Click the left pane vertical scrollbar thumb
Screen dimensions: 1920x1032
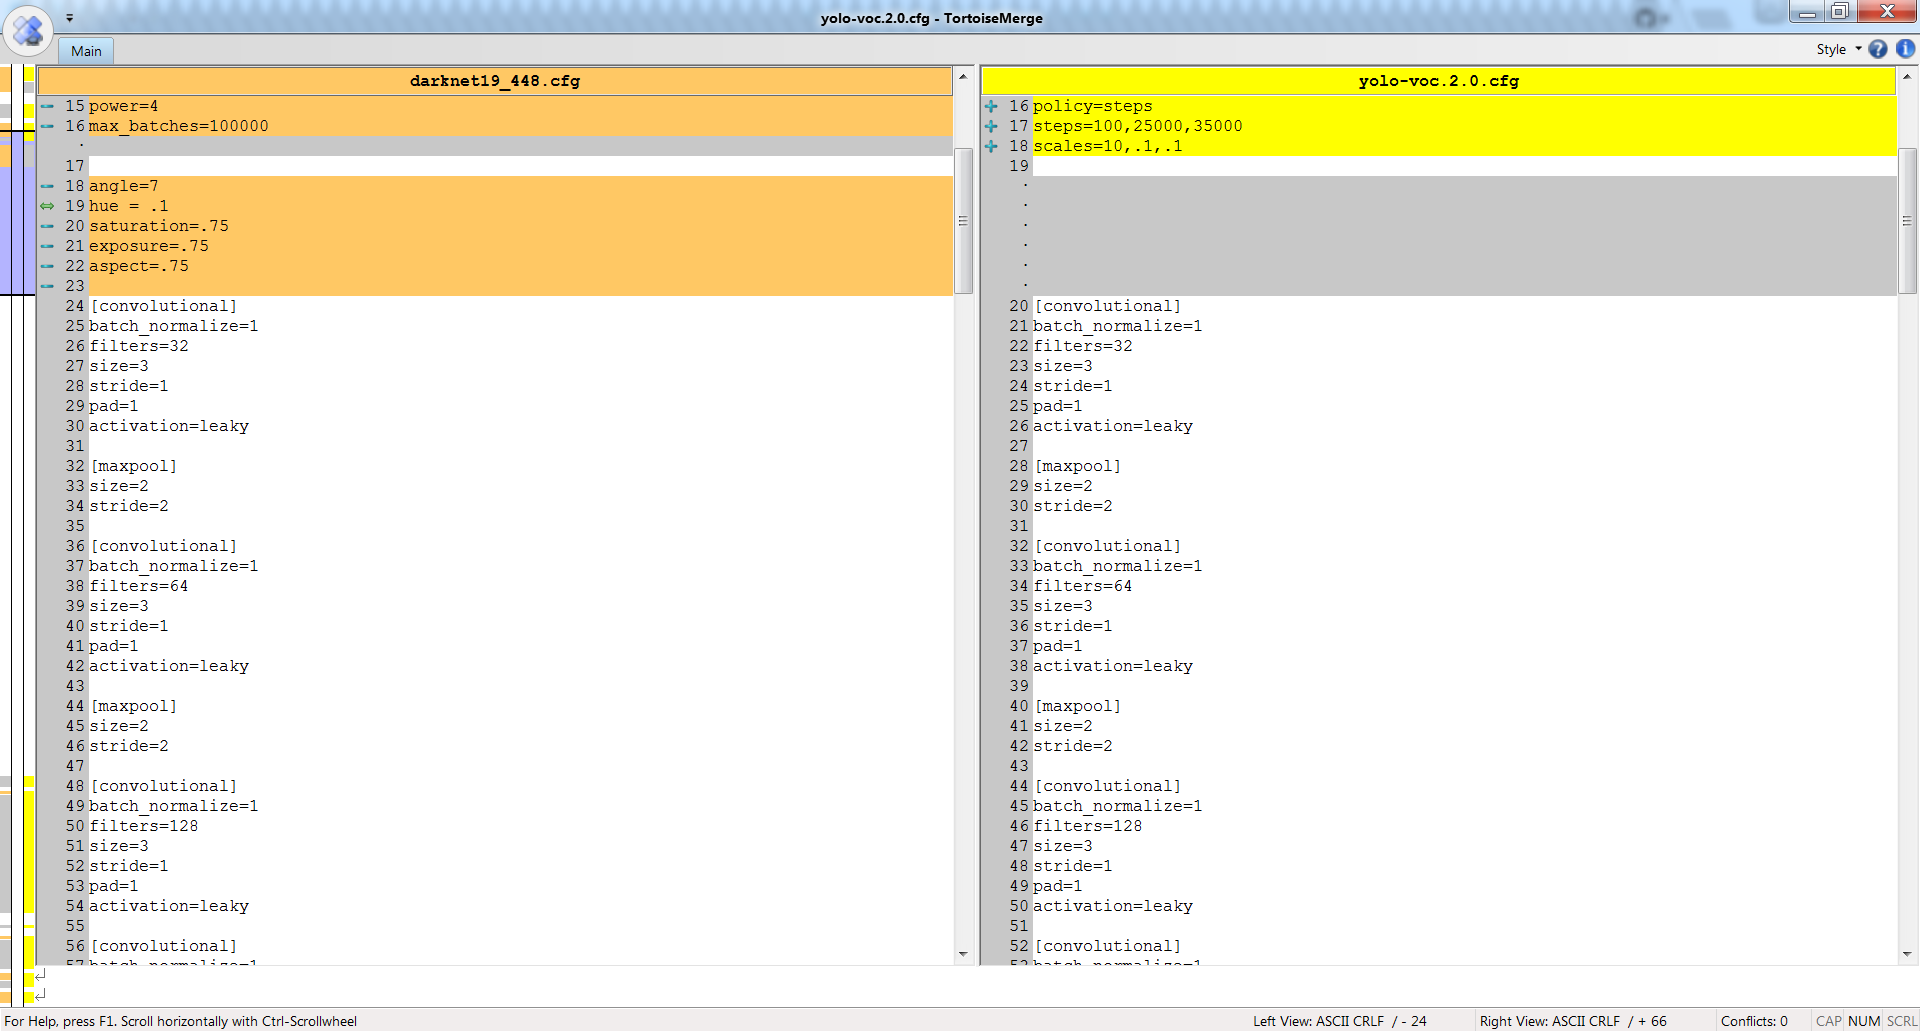[x=963, y=221]
